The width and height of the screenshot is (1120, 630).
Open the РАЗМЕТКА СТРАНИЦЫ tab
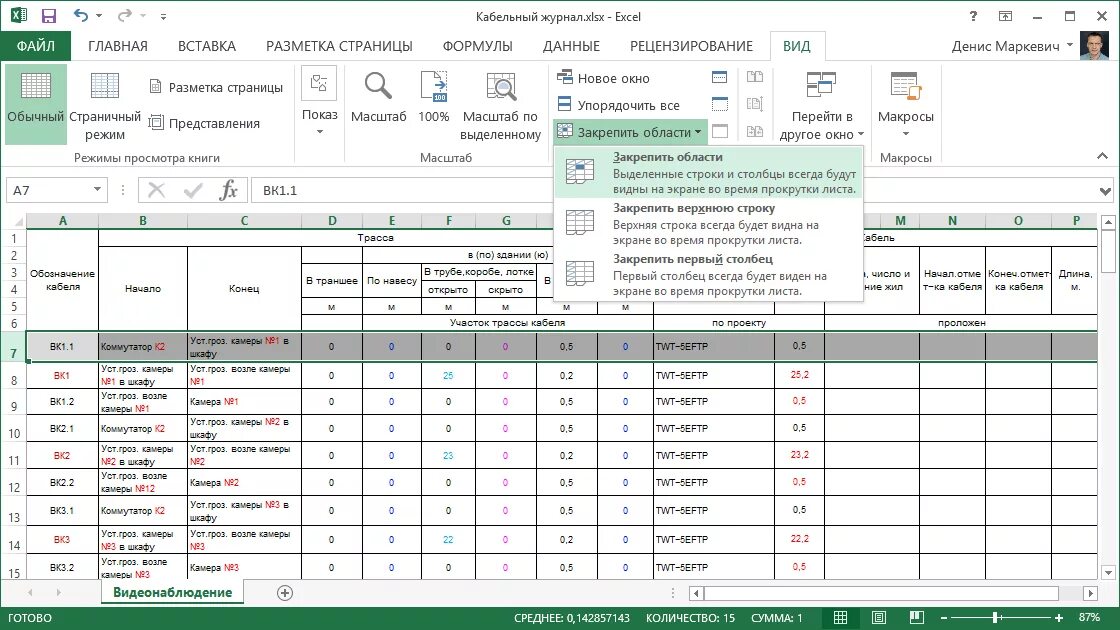[339, 46]
